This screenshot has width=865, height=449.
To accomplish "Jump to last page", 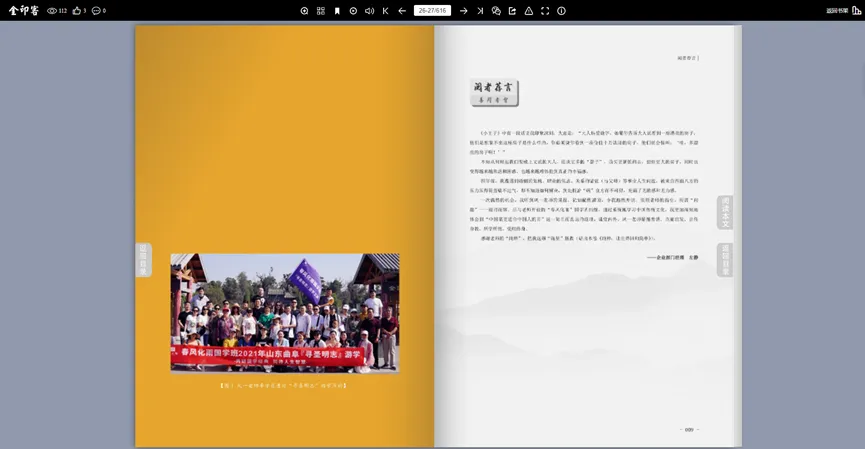I will tap(480, 10).
